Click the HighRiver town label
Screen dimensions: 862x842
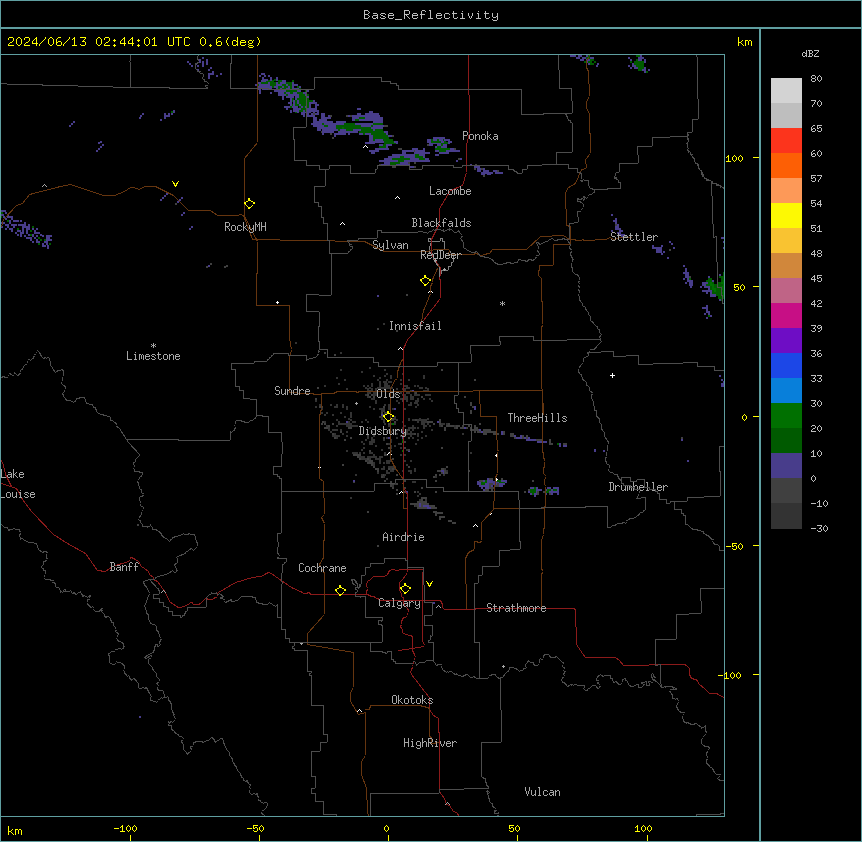tap(430, 743)
